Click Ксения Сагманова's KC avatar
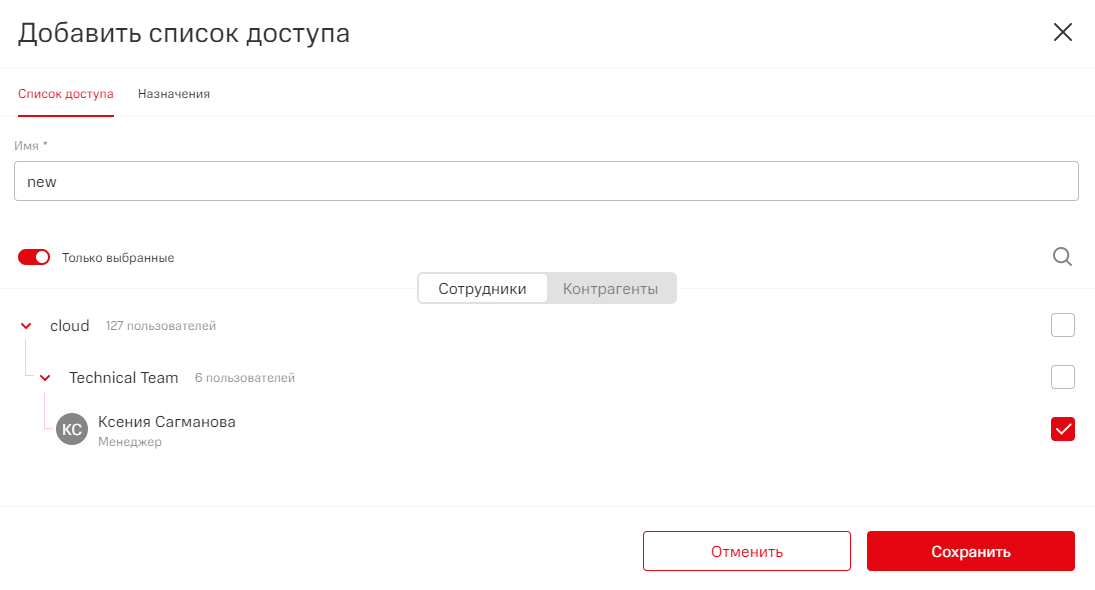Screen dimensions: 1095x590 coord(72,429)
